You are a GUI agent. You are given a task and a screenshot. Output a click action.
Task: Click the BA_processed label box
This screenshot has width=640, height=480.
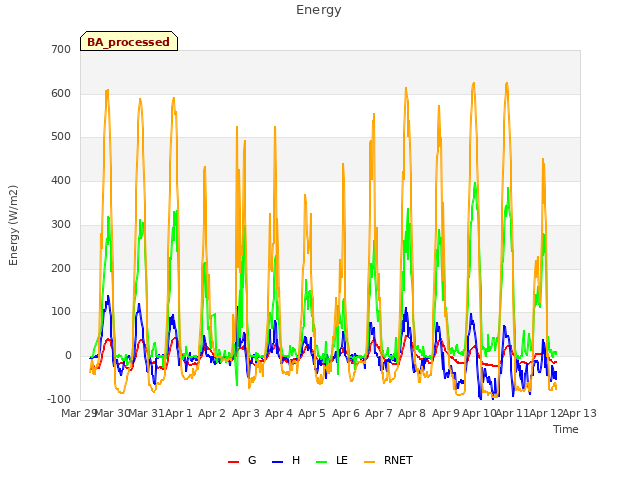pyautogui.click(x=129, y=41)
